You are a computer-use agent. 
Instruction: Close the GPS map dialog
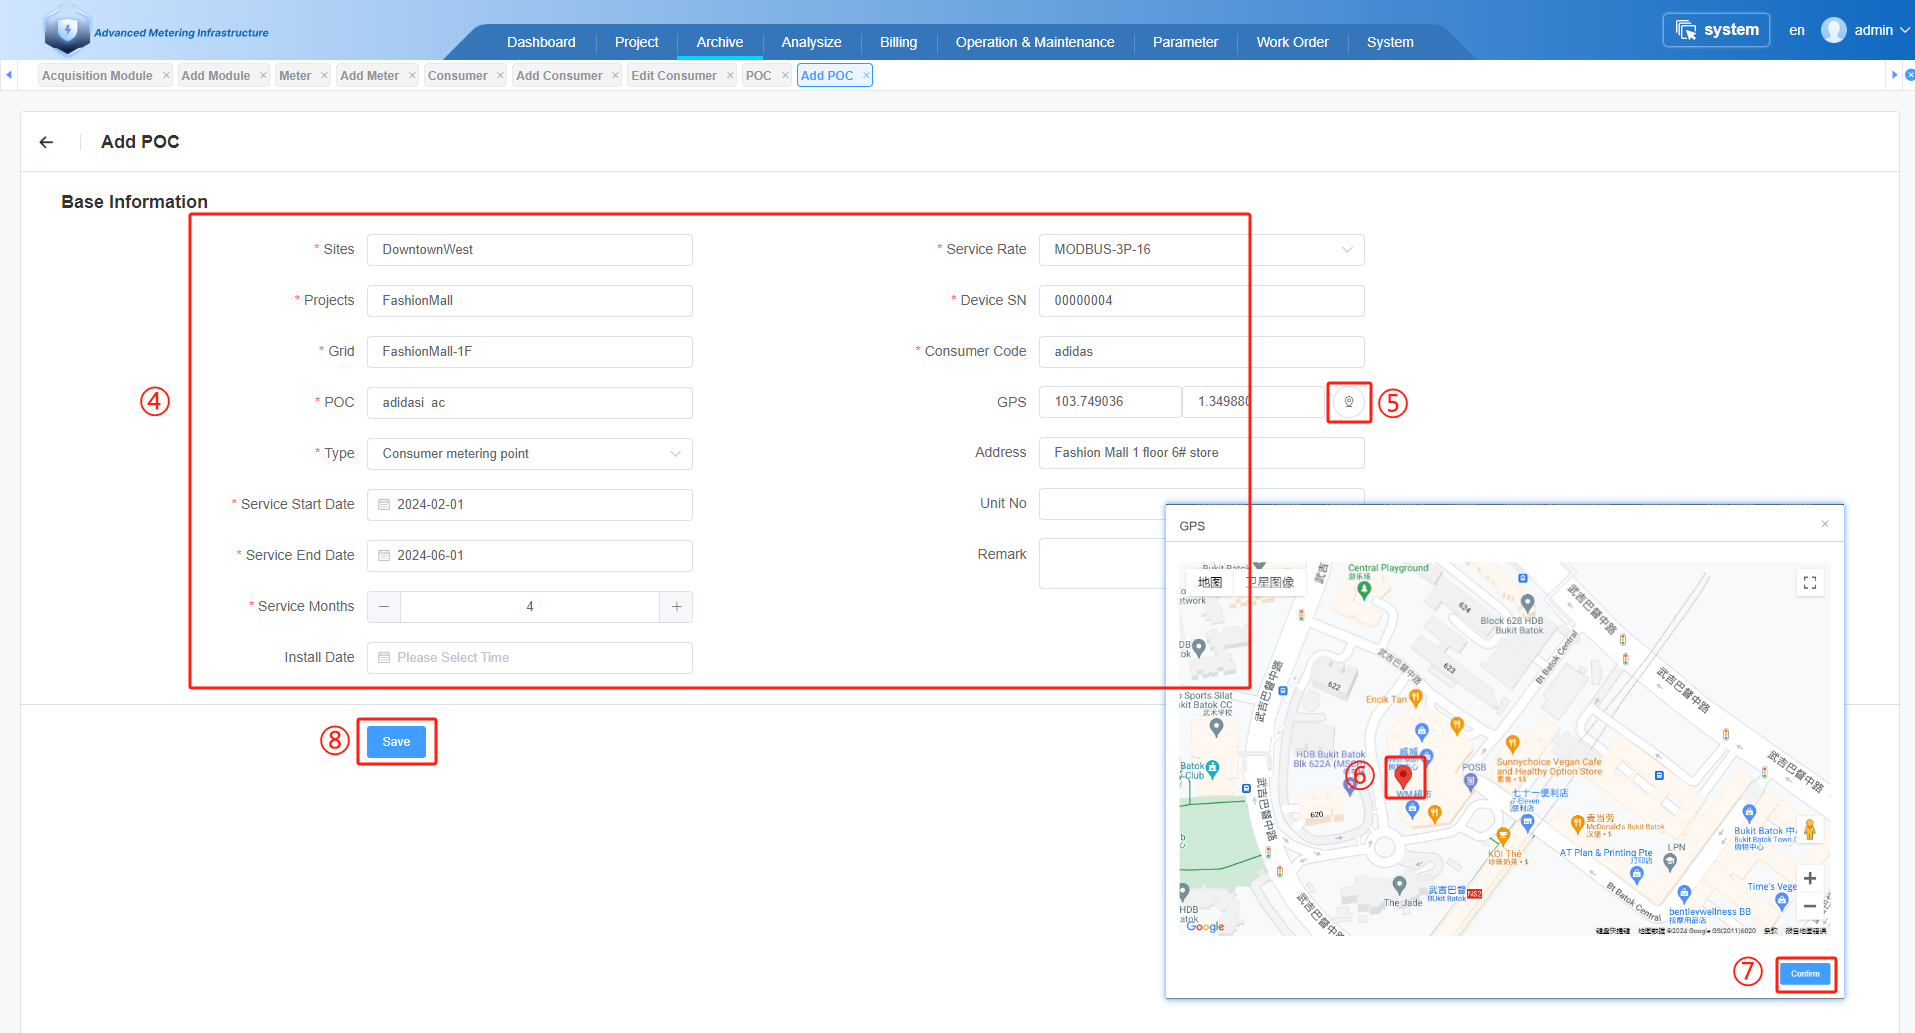click(1825, 524)
